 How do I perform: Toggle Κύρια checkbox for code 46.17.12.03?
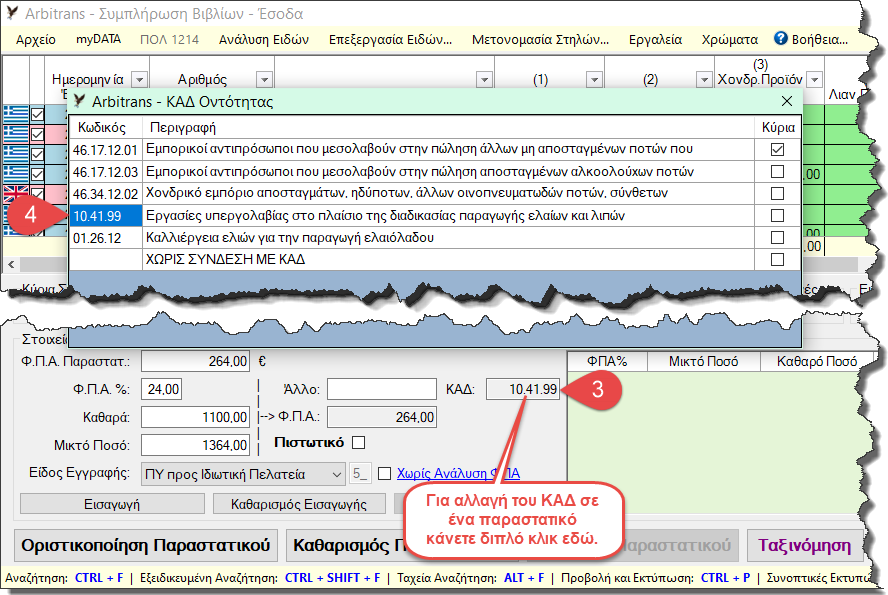(x=778, y=172)
